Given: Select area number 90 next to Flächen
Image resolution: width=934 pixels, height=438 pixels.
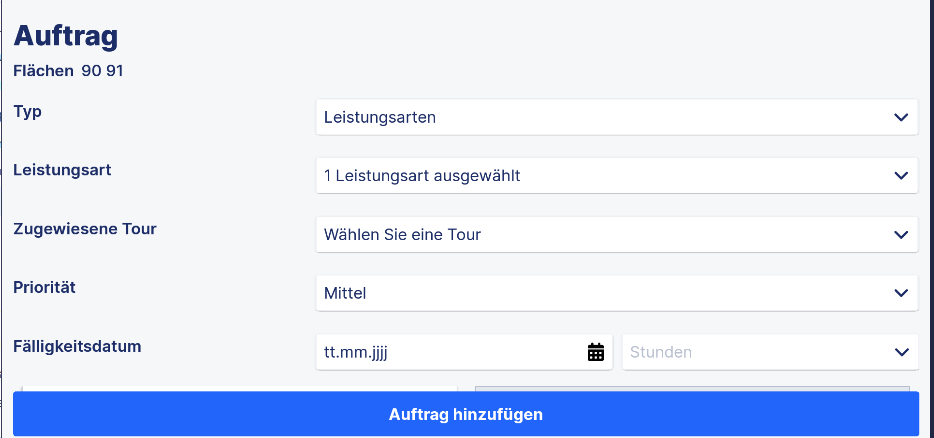Looking at the screenshot, I should click(x=91, y=71).
